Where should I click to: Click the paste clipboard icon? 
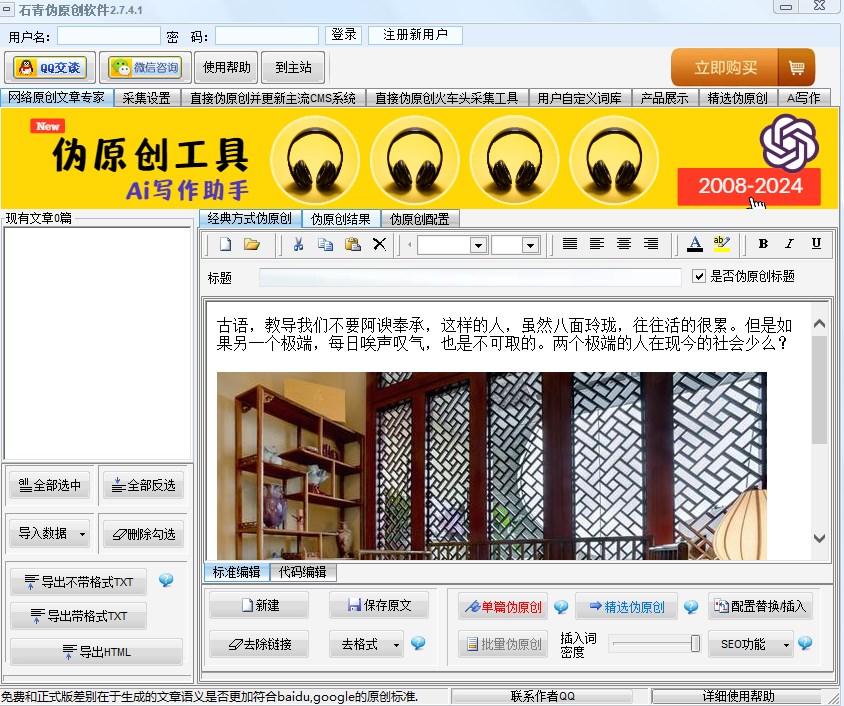coord(352,244)
